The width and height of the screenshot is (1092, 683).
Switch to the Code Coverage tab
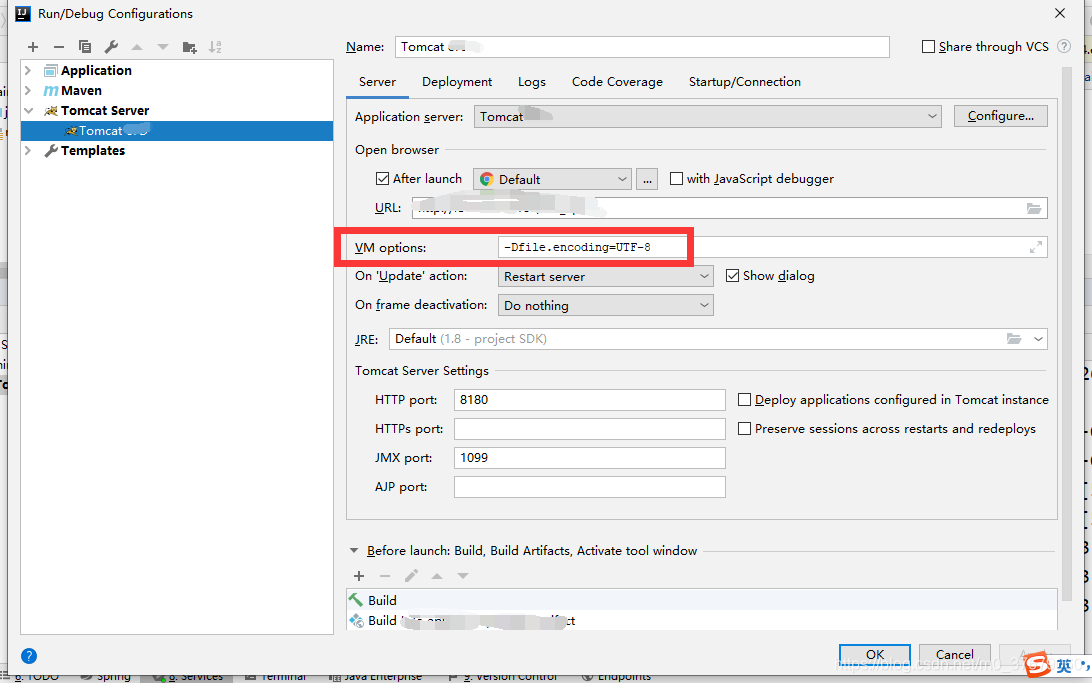(617, 82)
